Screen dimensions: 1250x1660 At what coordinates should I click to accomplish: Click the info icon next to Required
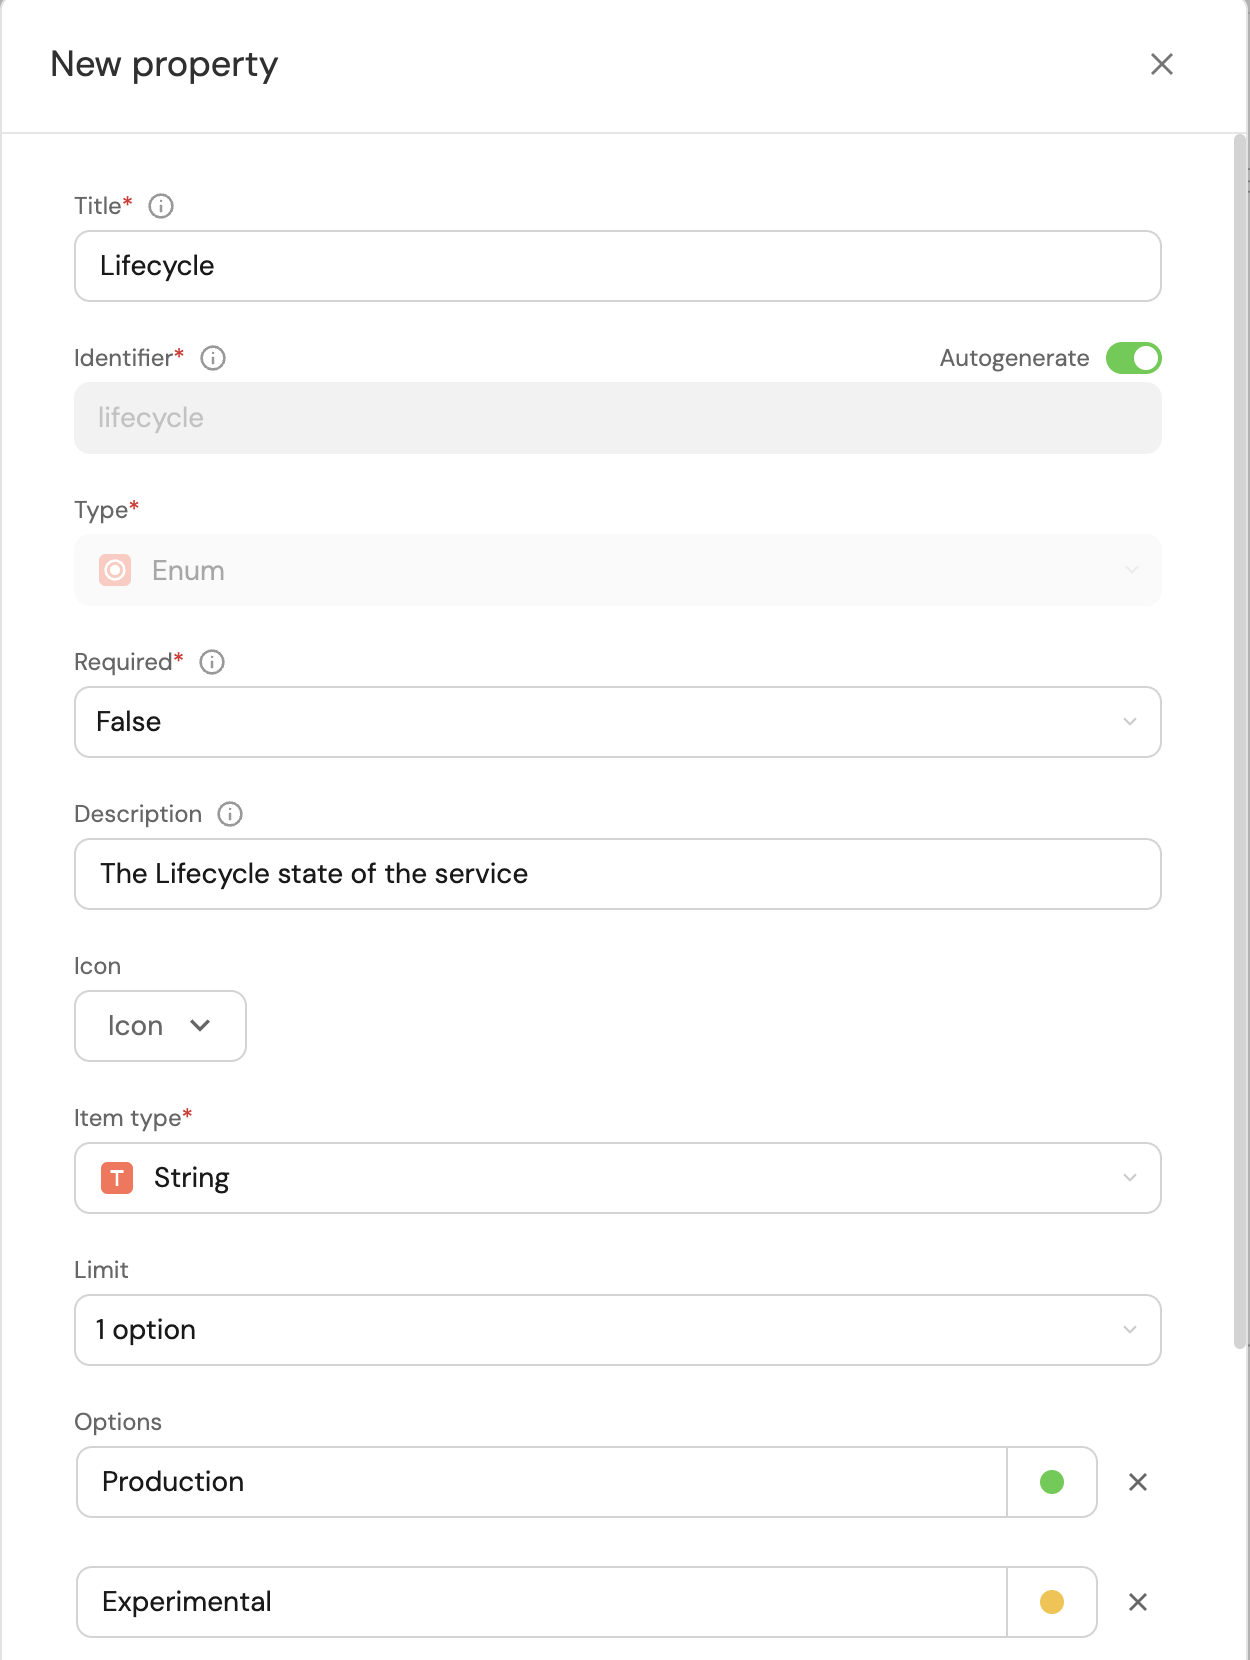(212, 662)
